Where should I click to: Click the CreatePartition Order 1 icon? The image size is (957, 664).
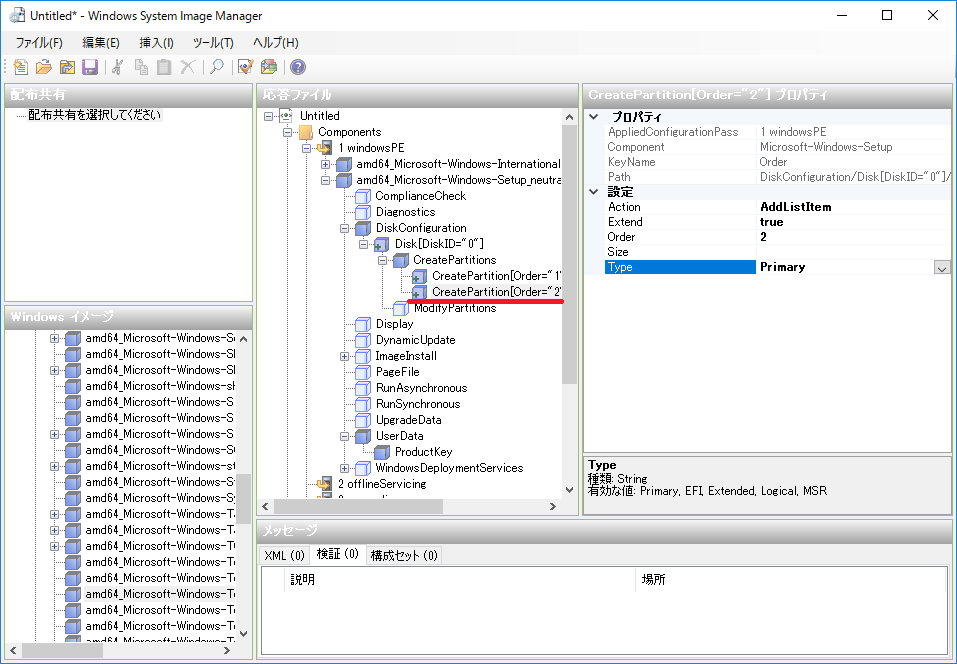pyautogui.click(x=419, y=276)
